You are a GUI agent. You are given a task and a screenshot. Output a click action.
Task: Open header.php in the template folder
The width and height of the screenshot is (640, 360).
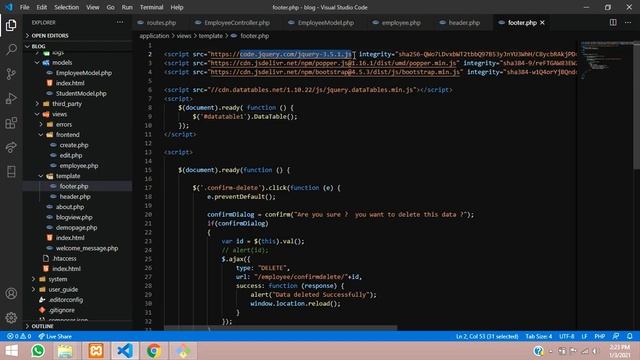tap(75, 197)
